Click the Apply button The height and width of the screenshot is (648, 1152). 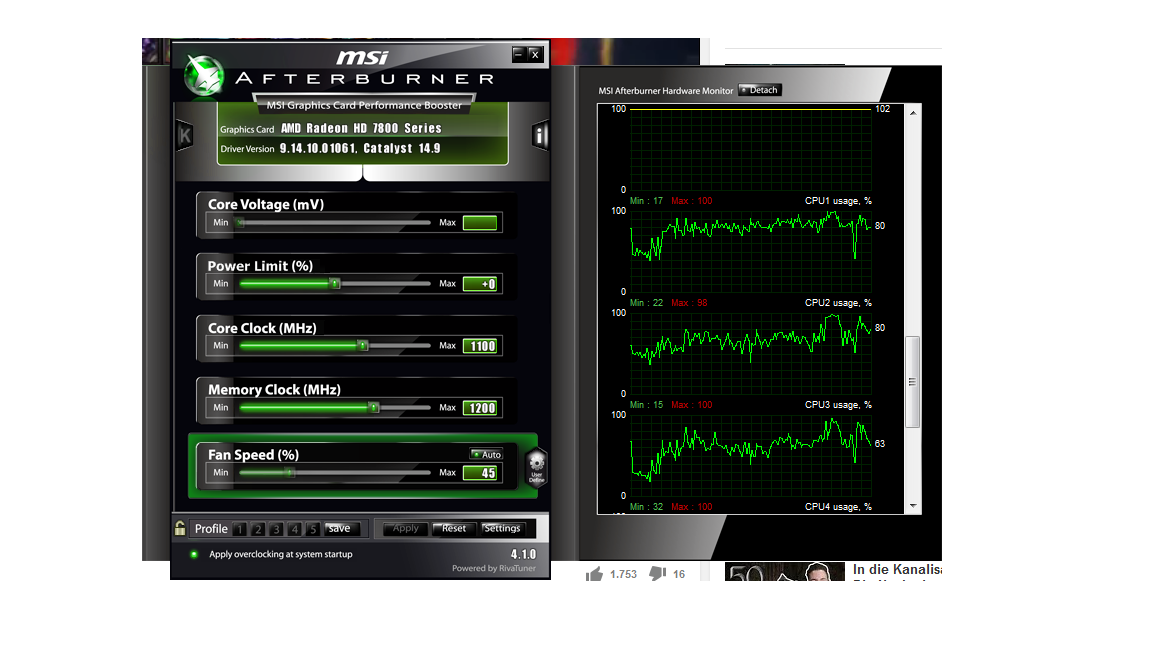[x=405, y=528]
